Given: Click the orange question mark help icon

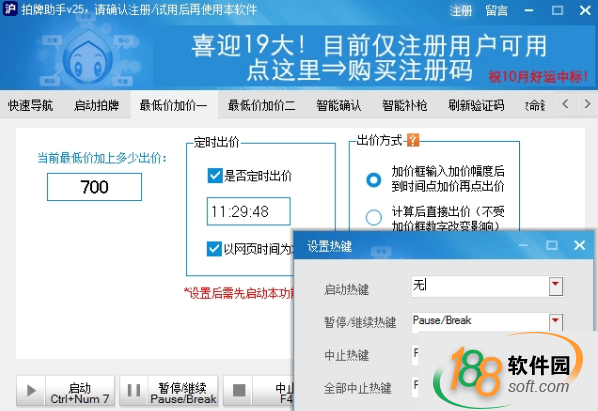Looking at the screenshot, I should tap(413, 140).
